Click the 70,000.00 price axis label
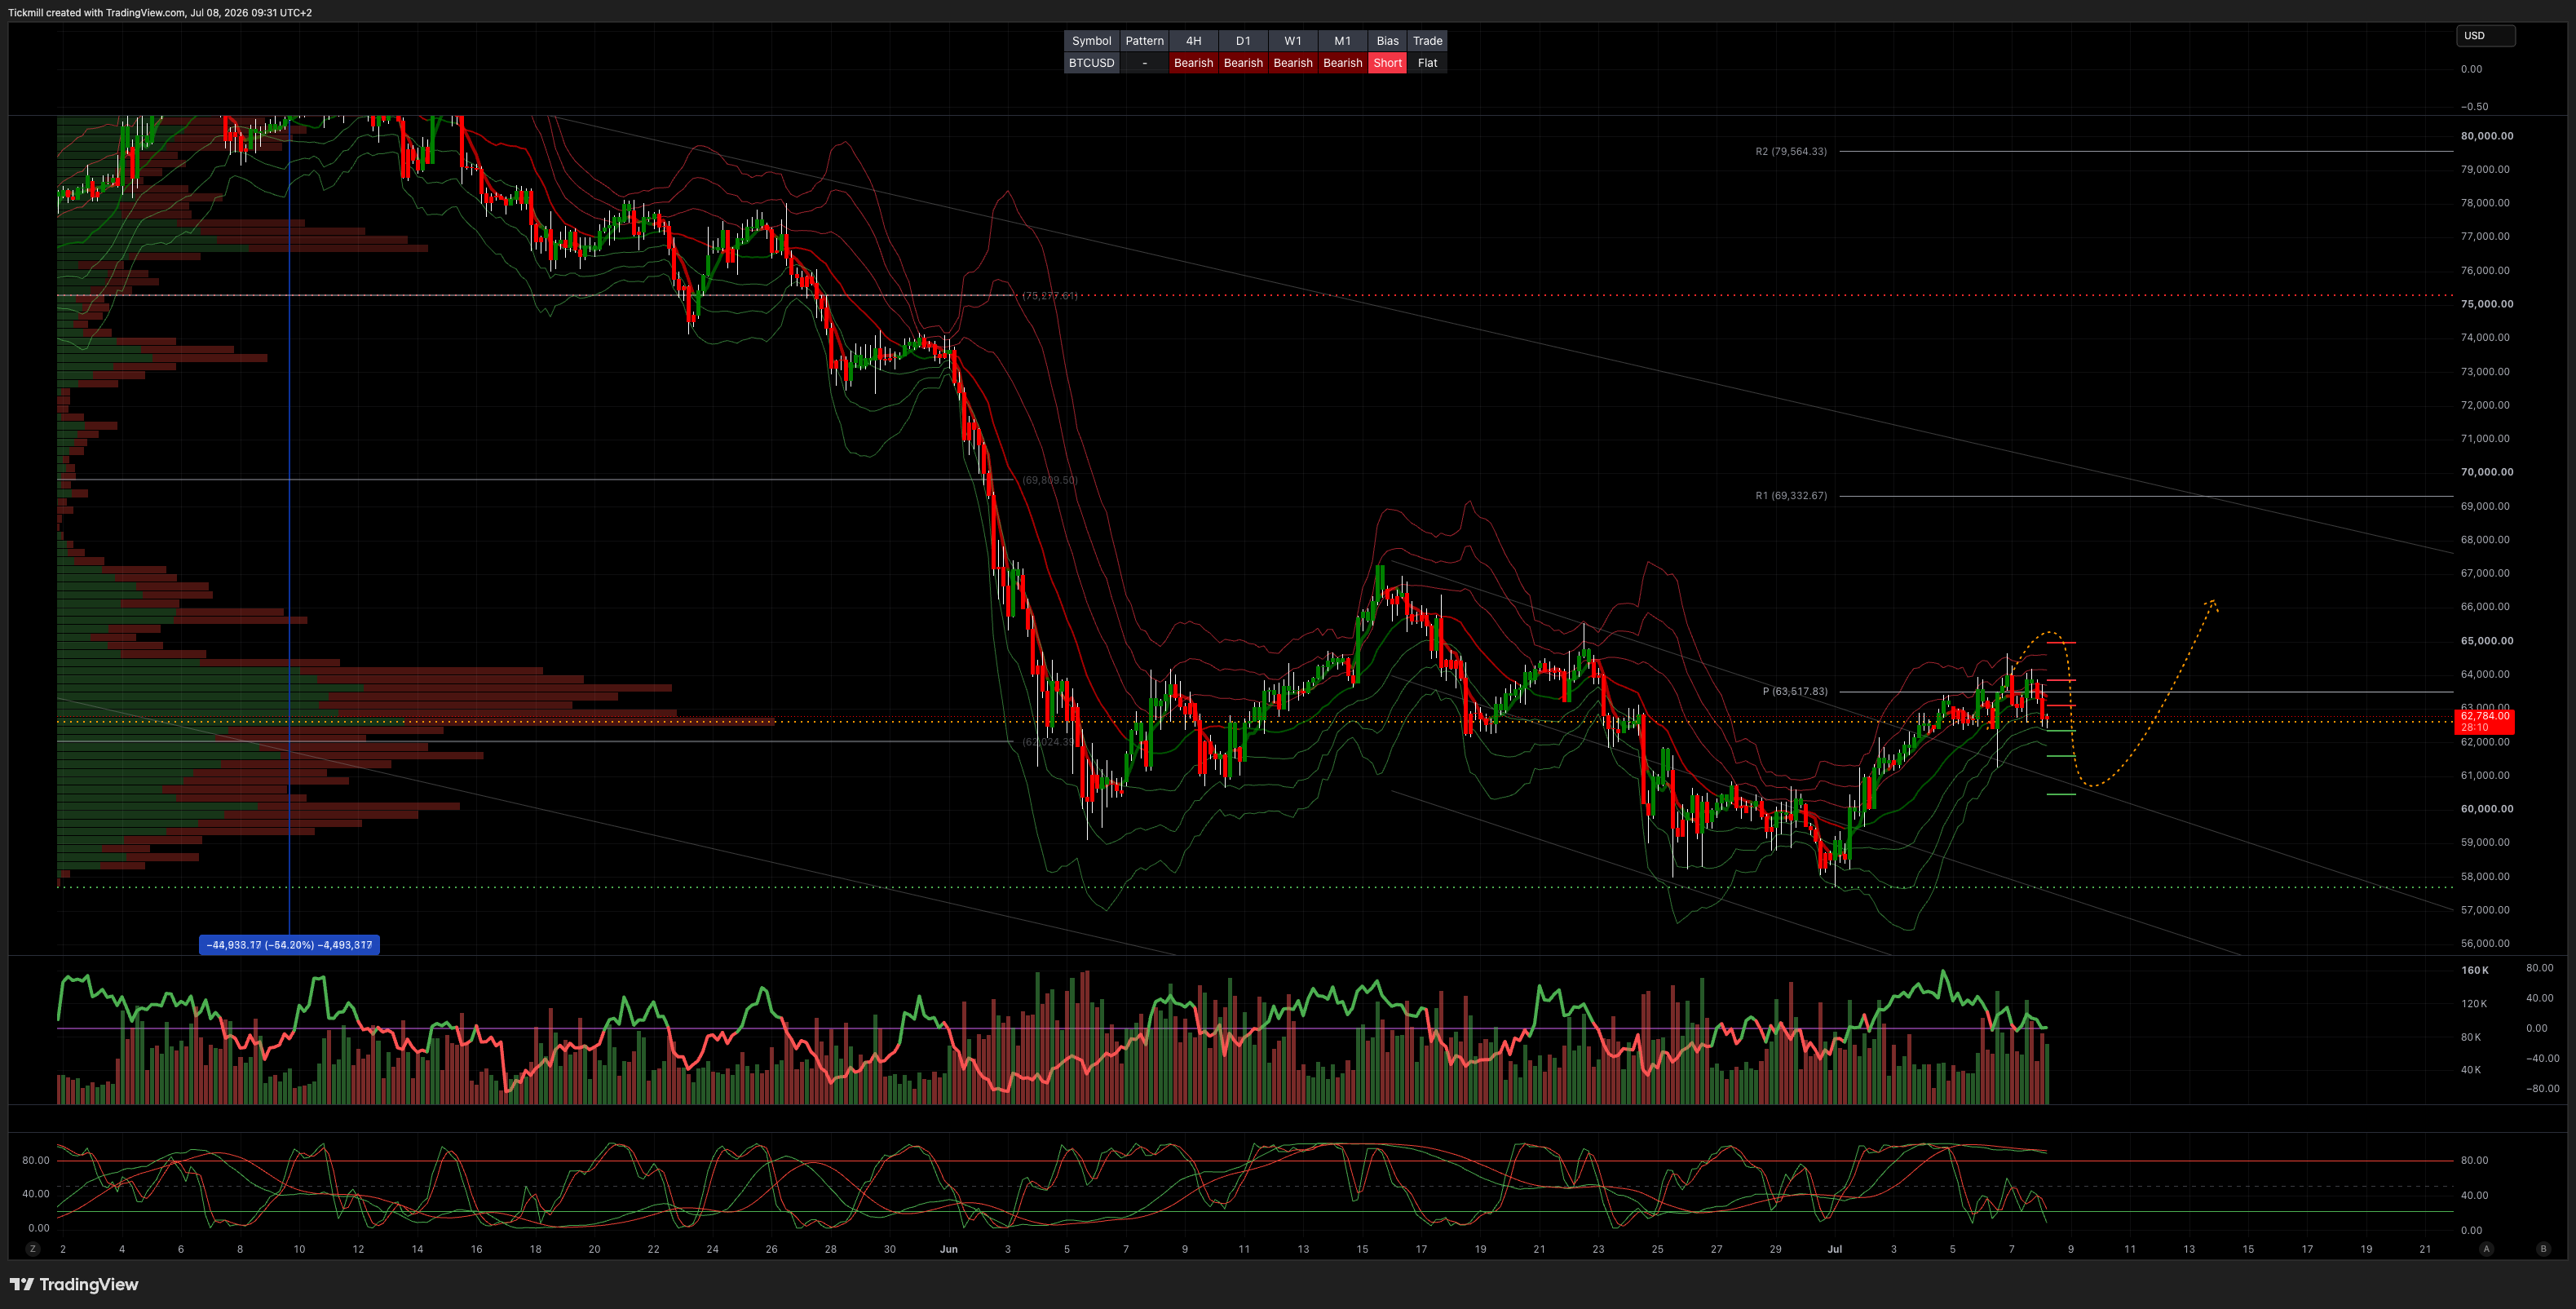 (x=2487, y=472)
